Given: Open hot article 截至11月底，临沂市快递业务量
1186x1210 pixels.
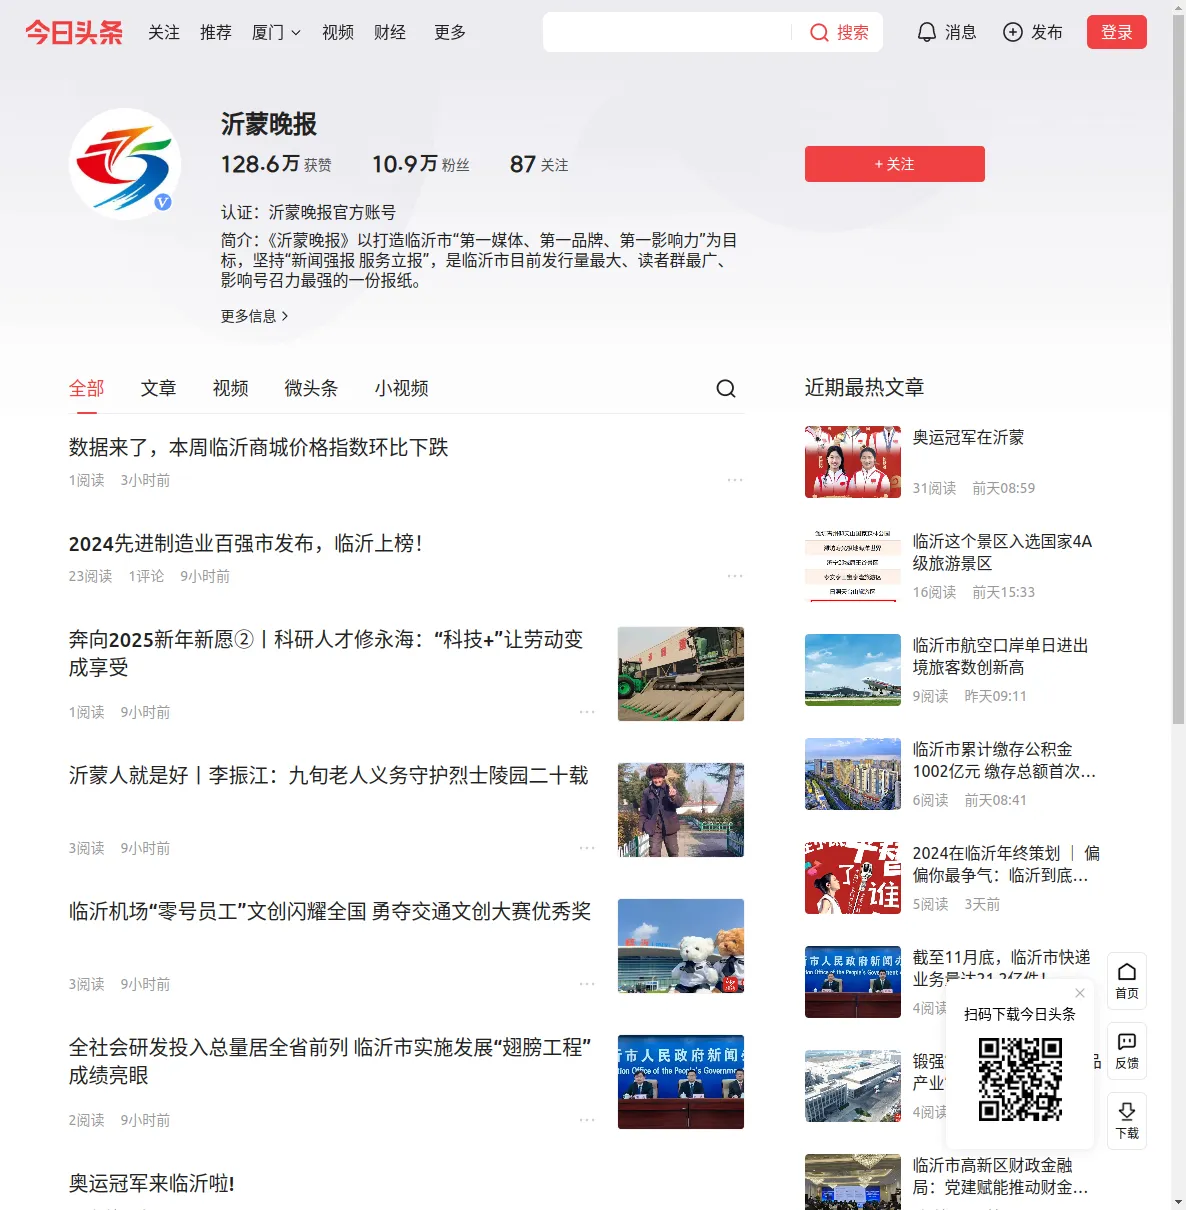Looking at the screenshot, I should pyautogui.click(x=1002, y=957).
